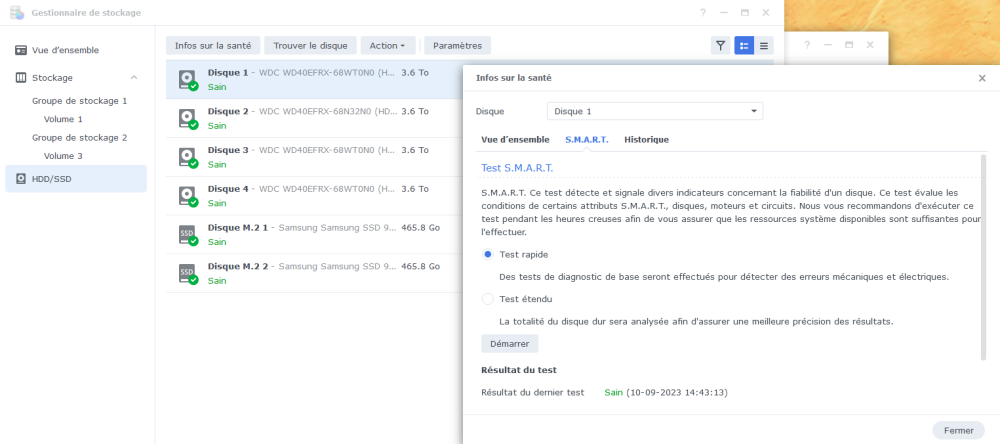Select the Test rapide radio button
Viewport: 1000px width, 444px height.
click(488, 255)
